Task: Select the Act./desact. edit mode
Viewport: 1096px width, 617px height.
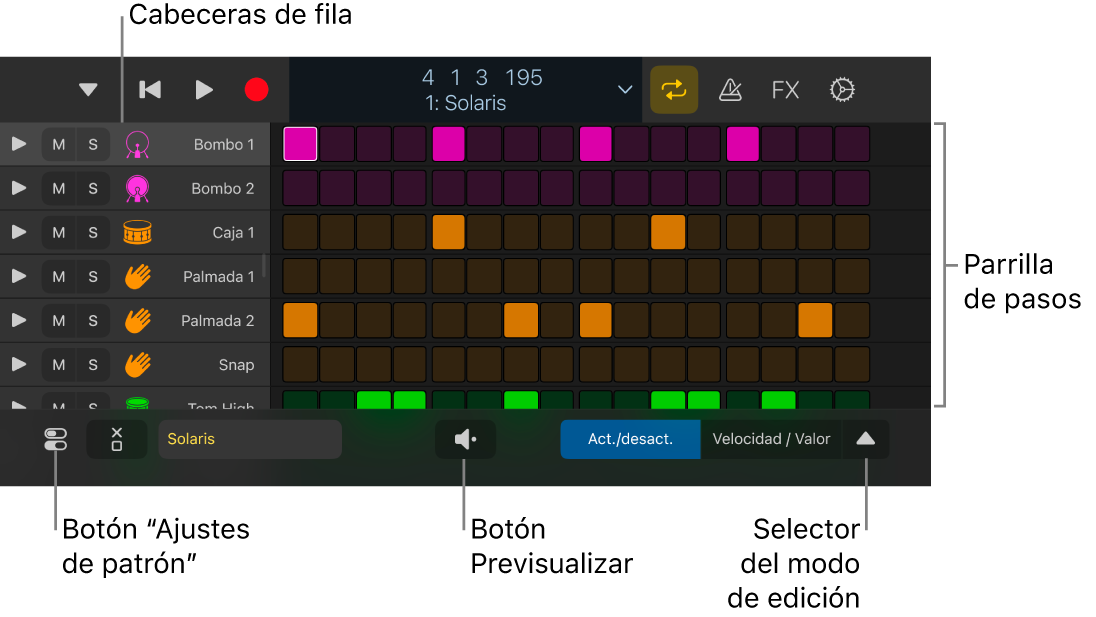Action: point(630,439)
